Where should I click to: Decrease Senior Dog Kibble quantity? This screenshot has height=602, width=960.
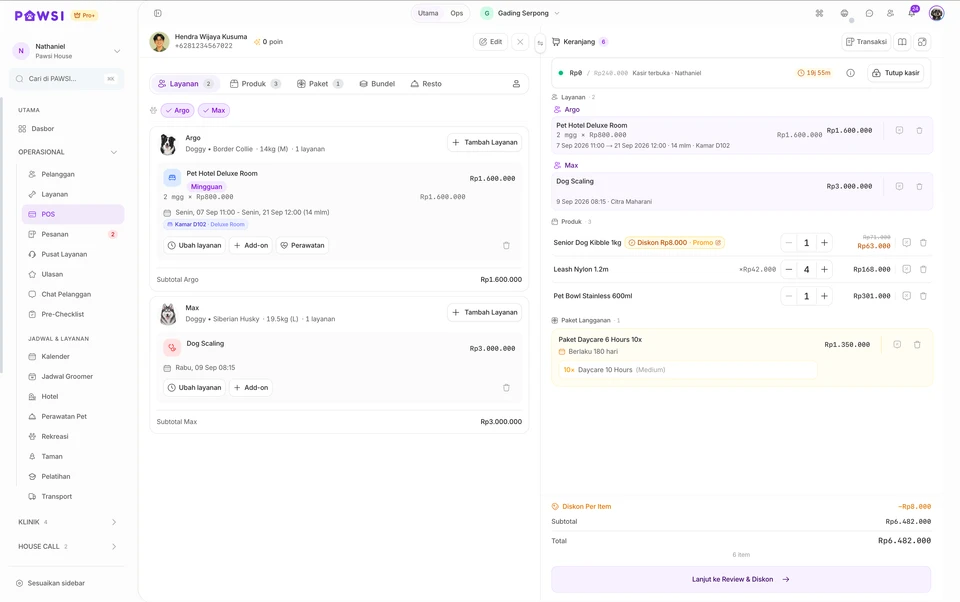coord(789,243)
